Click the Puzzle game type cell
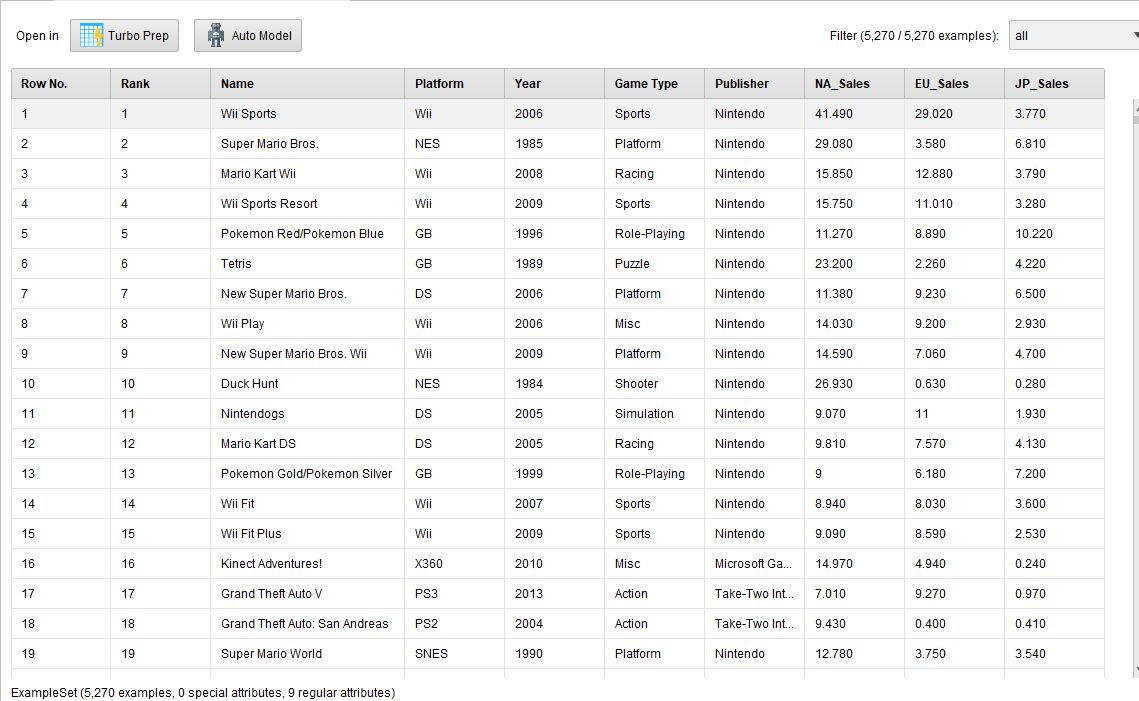Viewport: 1139px width, 701px height. (654, 264)
